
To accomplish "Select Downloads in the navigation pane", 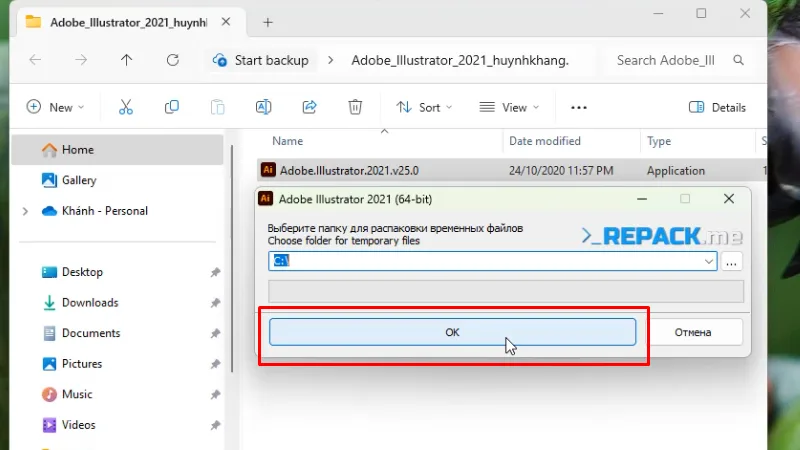I will (89, 302).
